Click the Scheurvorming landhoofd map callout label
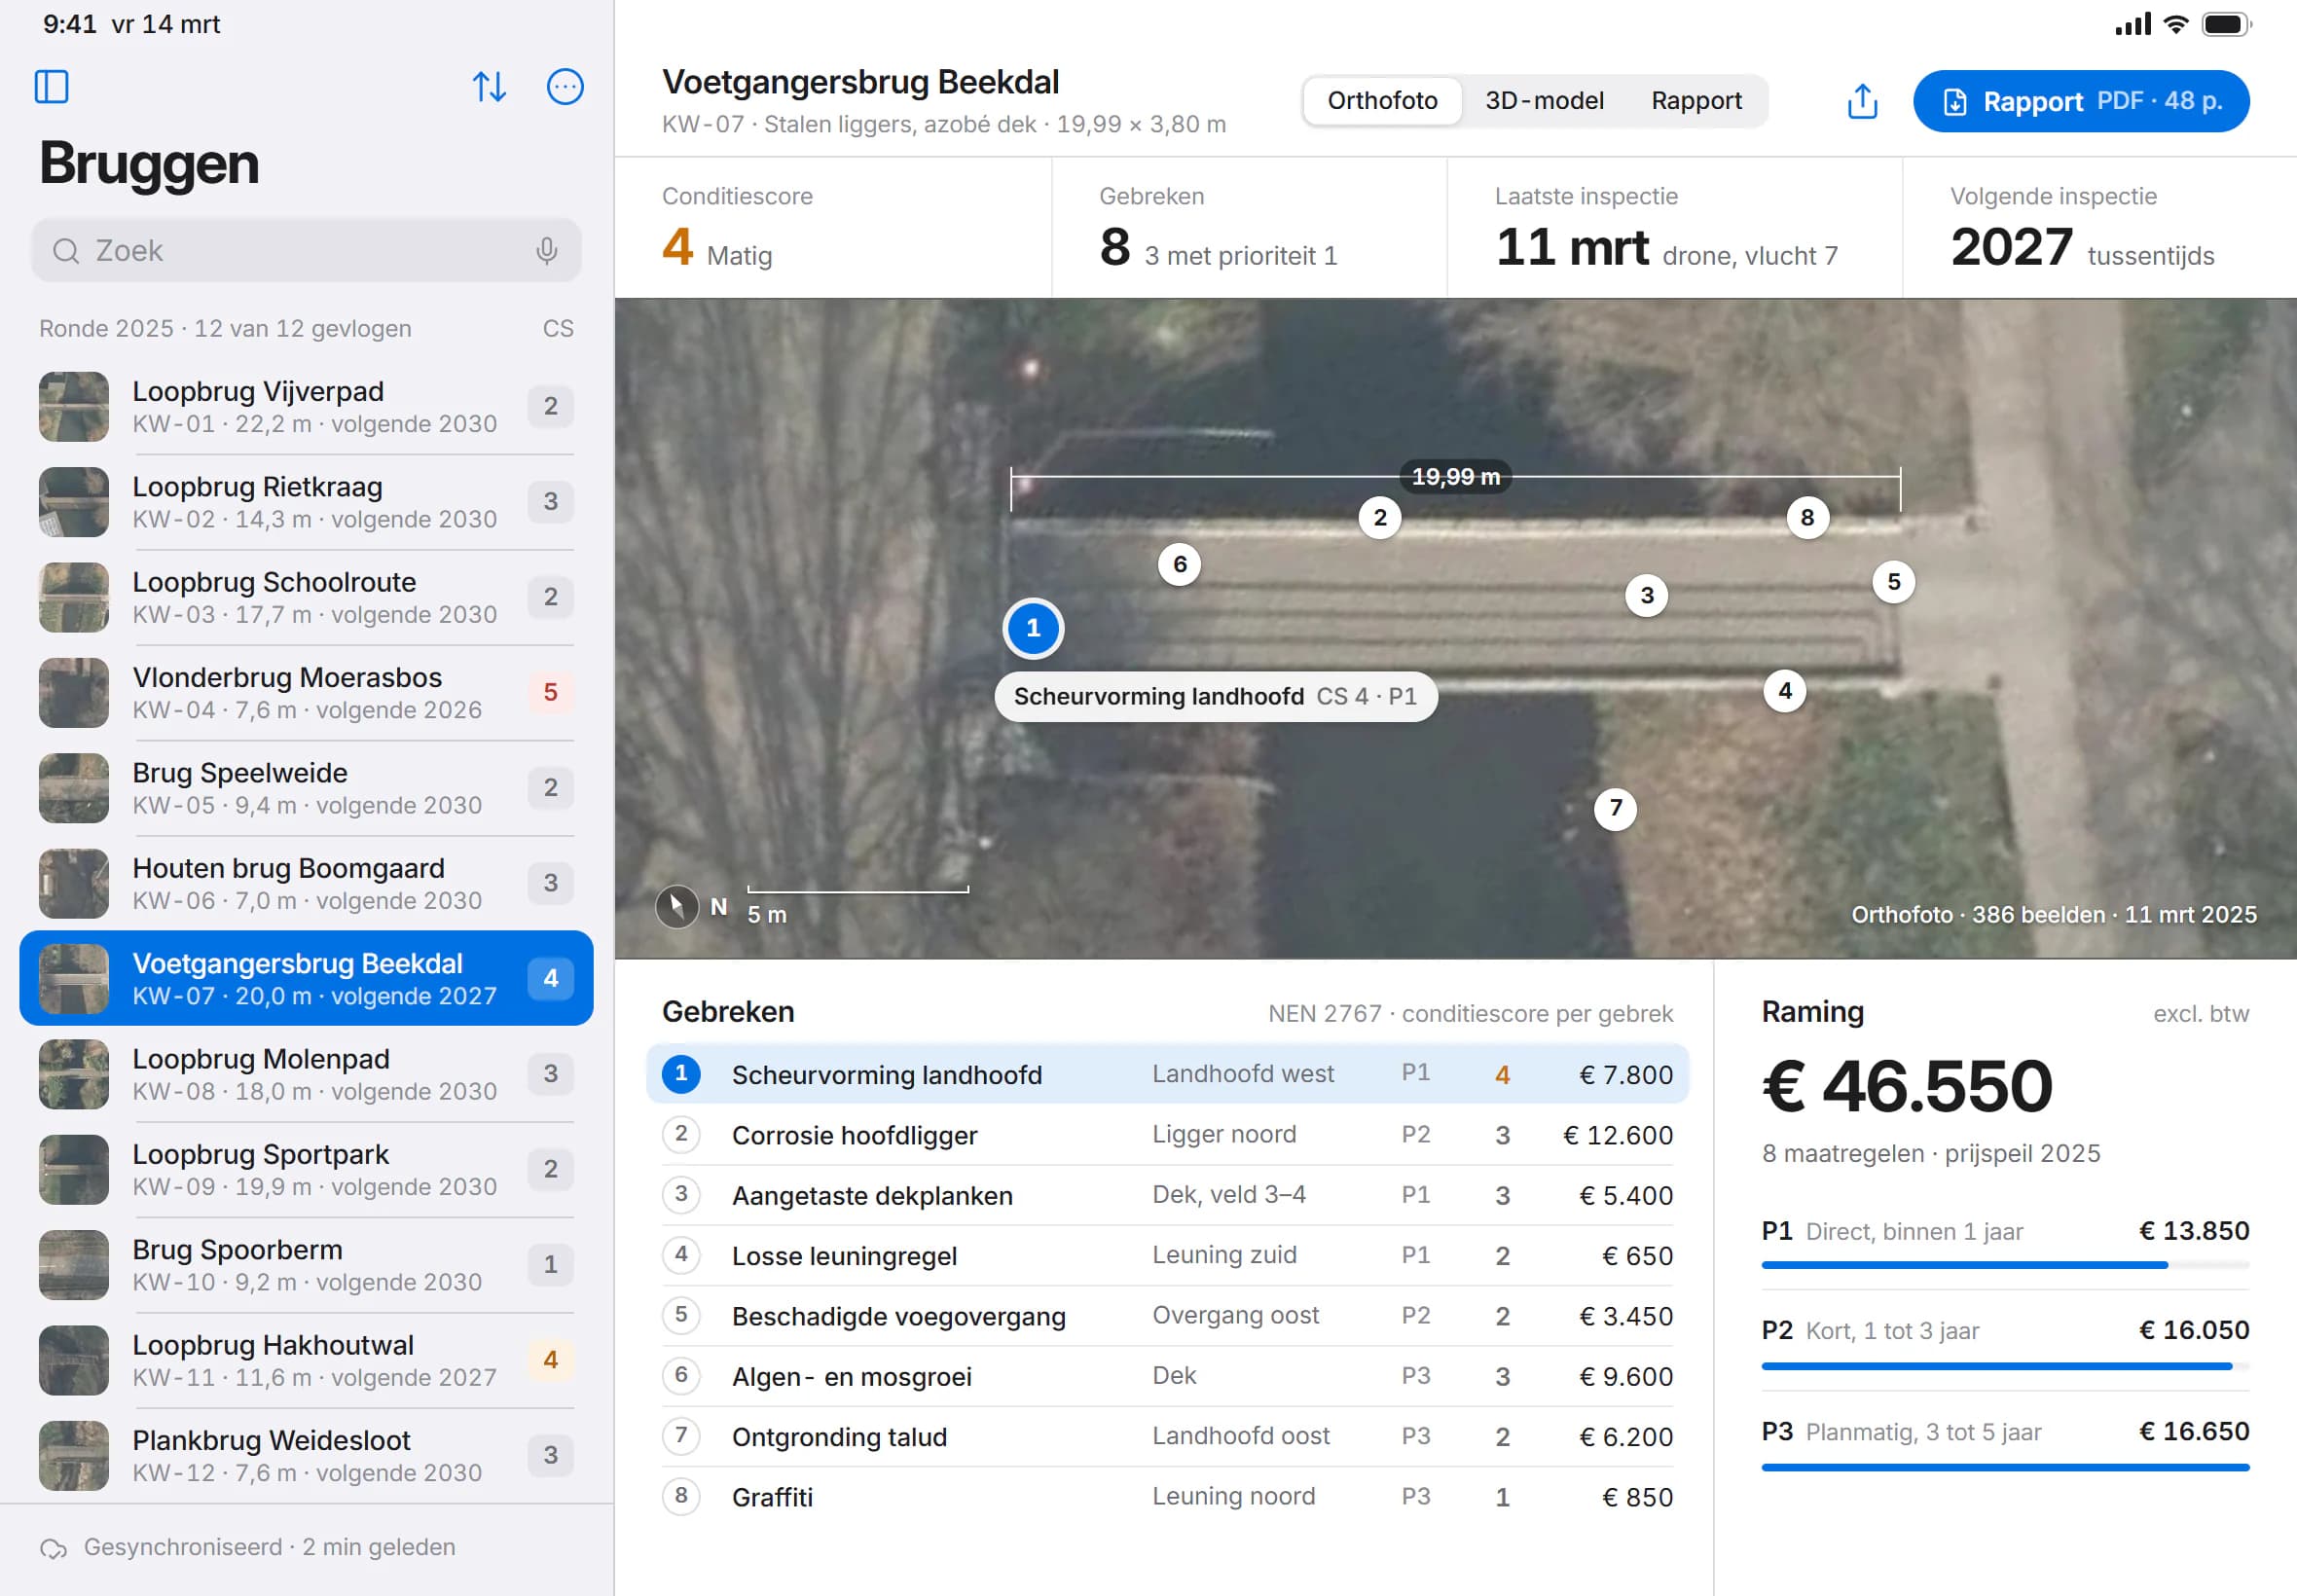Viewport: 2297px width, 1596px height. point(1216,696)
